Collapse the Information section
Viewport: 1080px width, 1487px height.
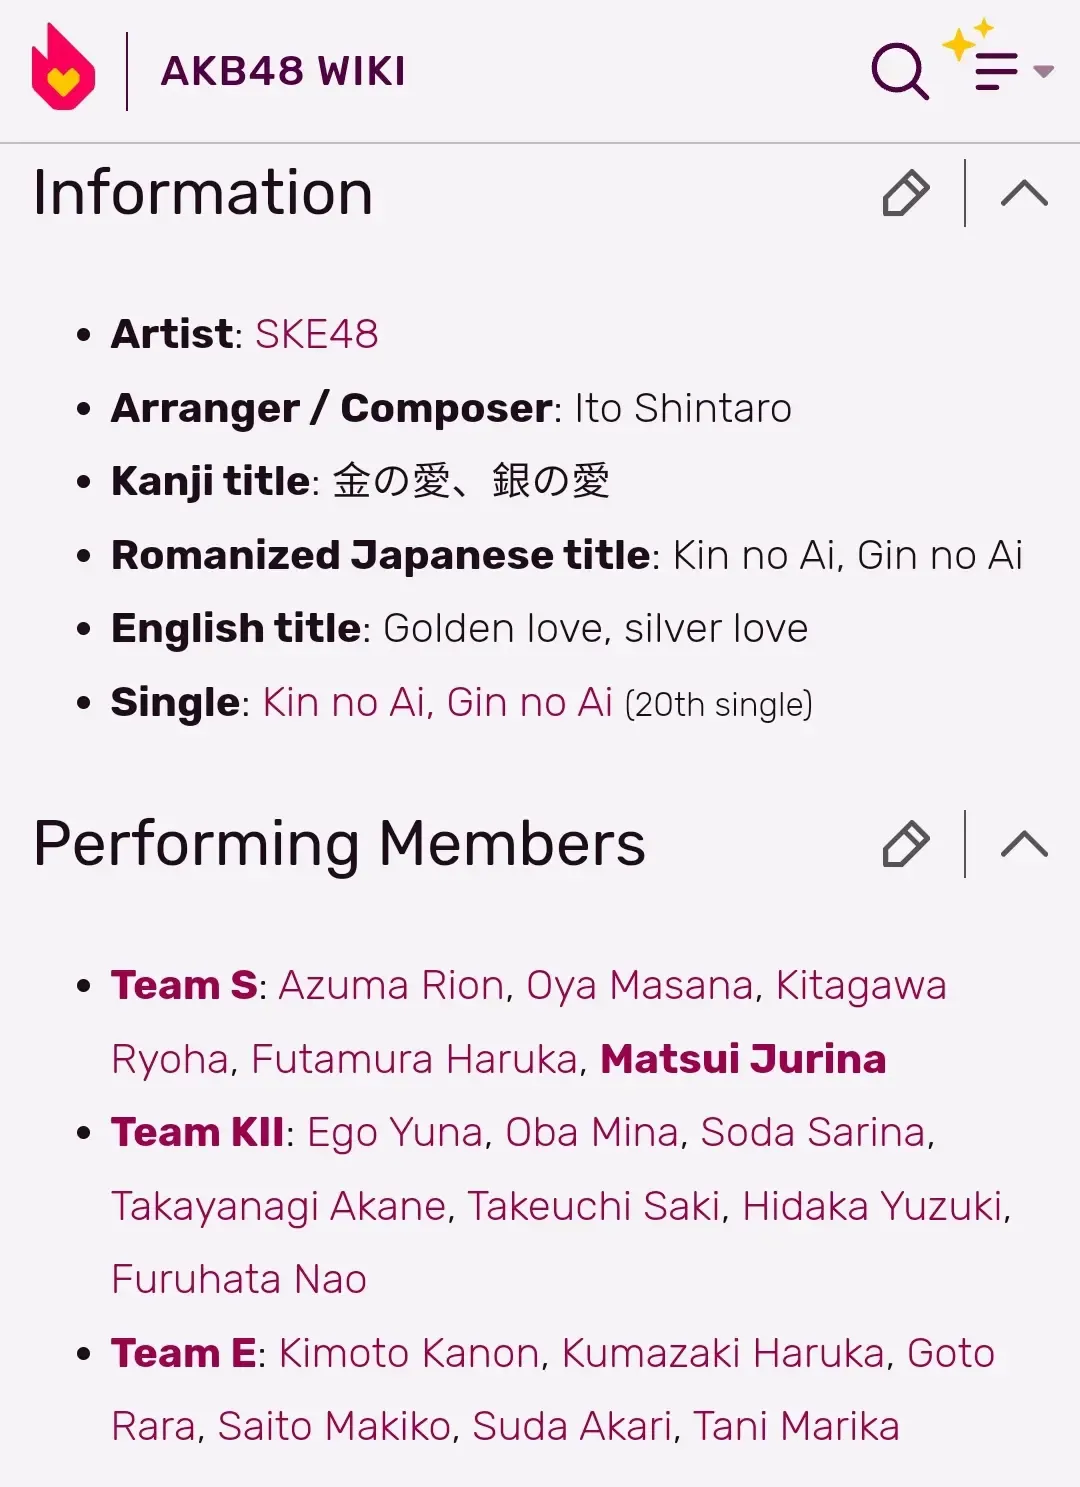click(1024, 193)
